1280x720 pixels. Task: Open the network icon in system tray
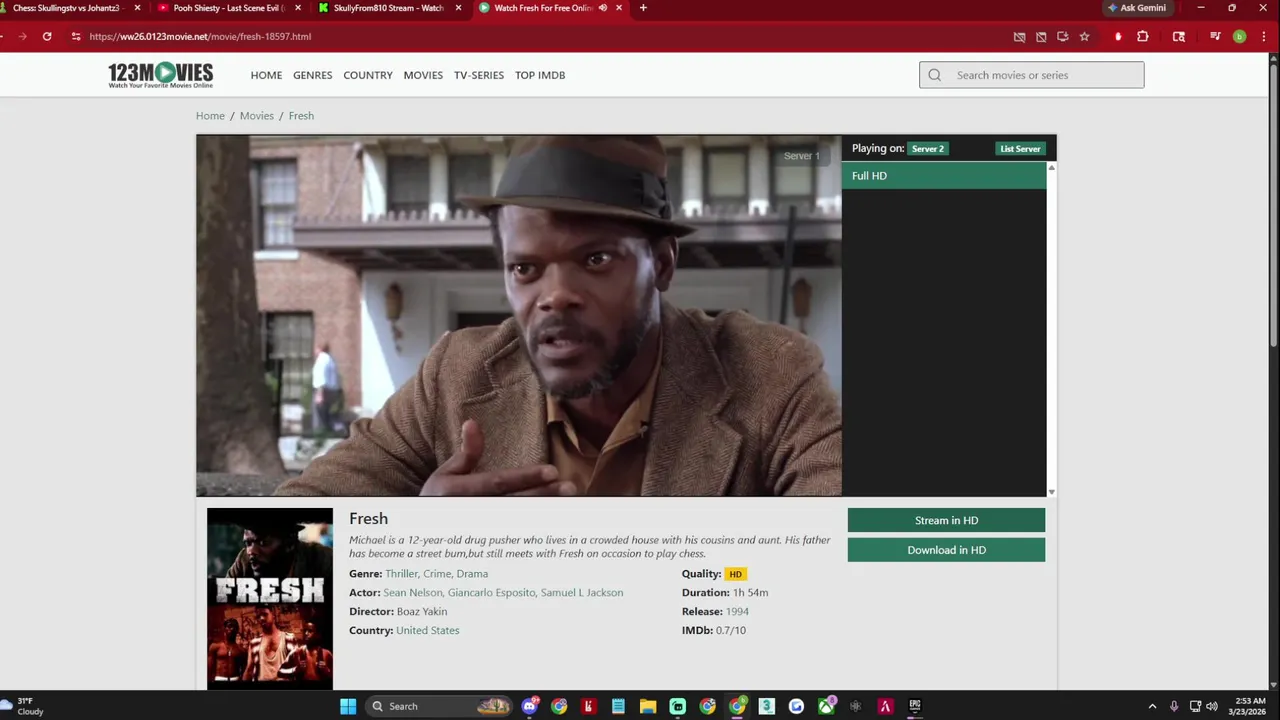pyautogui.click(x=1195, y=706)
